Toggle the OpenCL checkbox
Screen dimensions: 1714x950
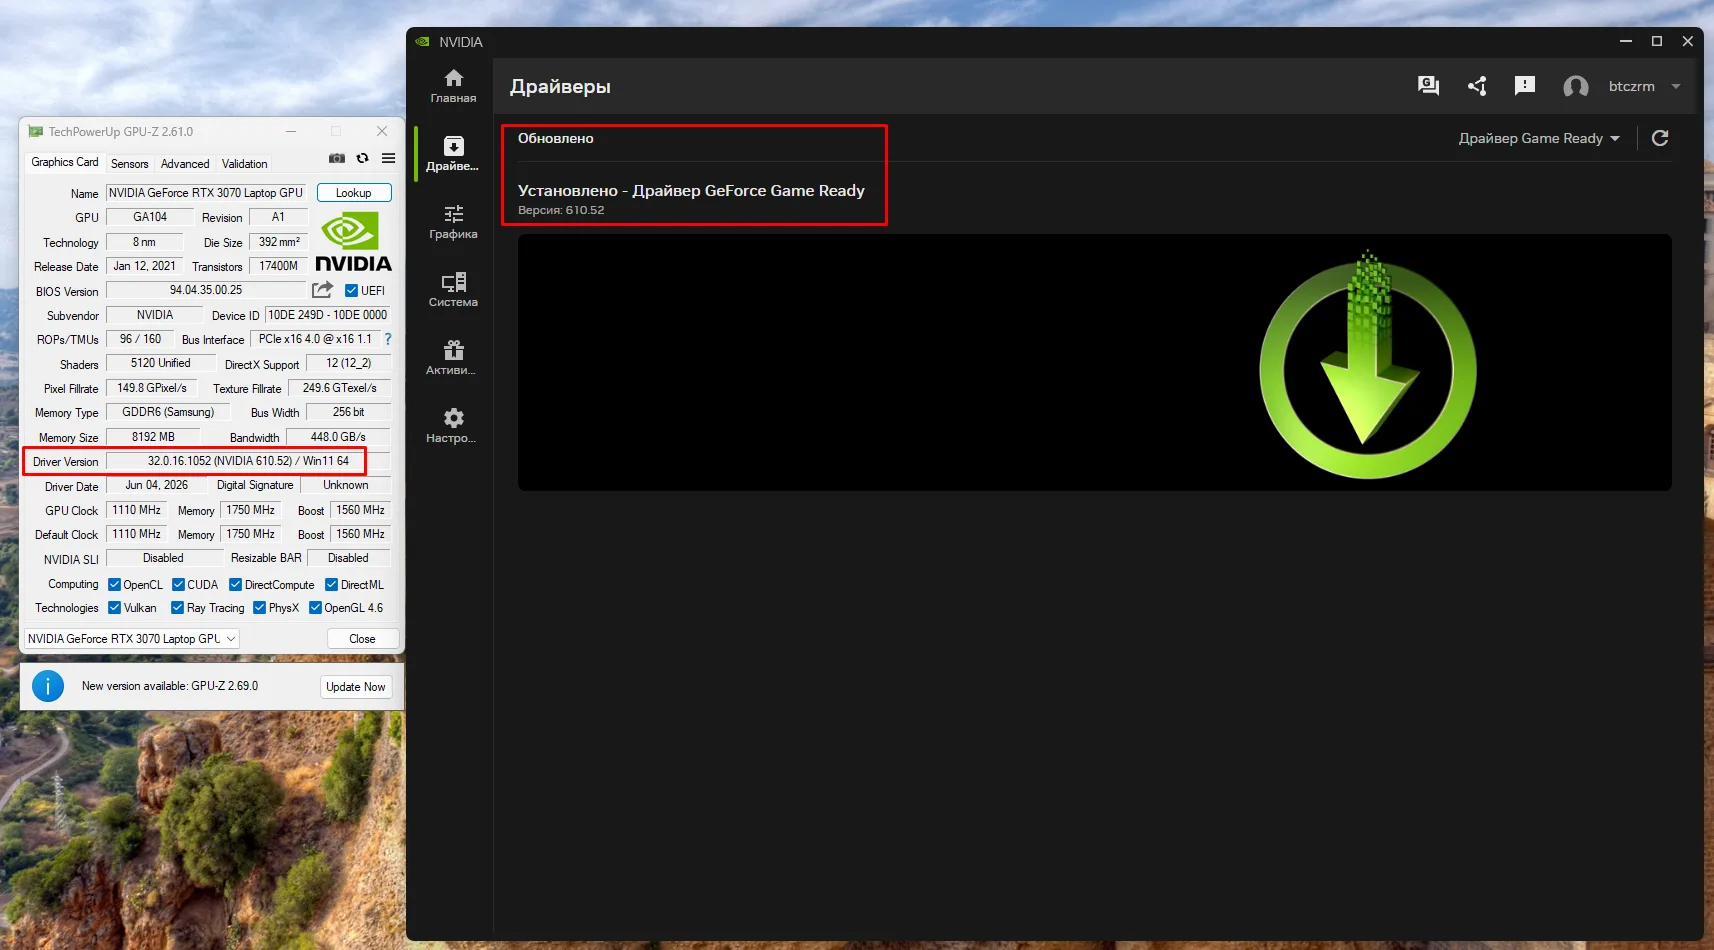click(114, 585)
